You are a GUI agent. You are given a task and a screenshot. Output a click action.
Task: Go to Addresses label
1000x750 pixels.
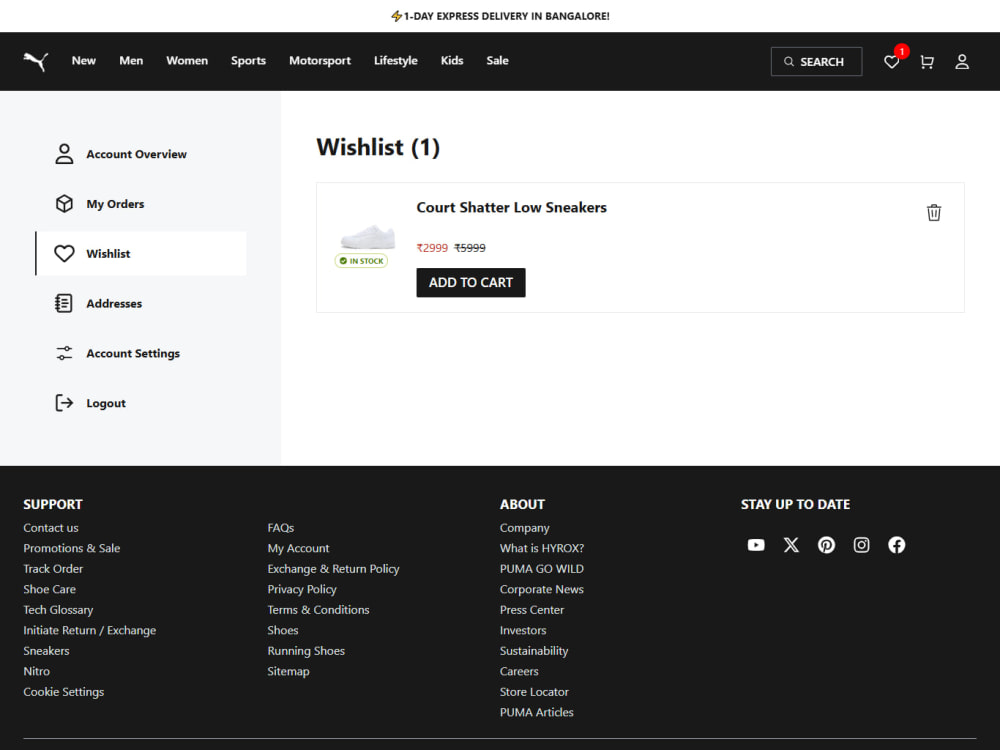(x=114, y=304)
